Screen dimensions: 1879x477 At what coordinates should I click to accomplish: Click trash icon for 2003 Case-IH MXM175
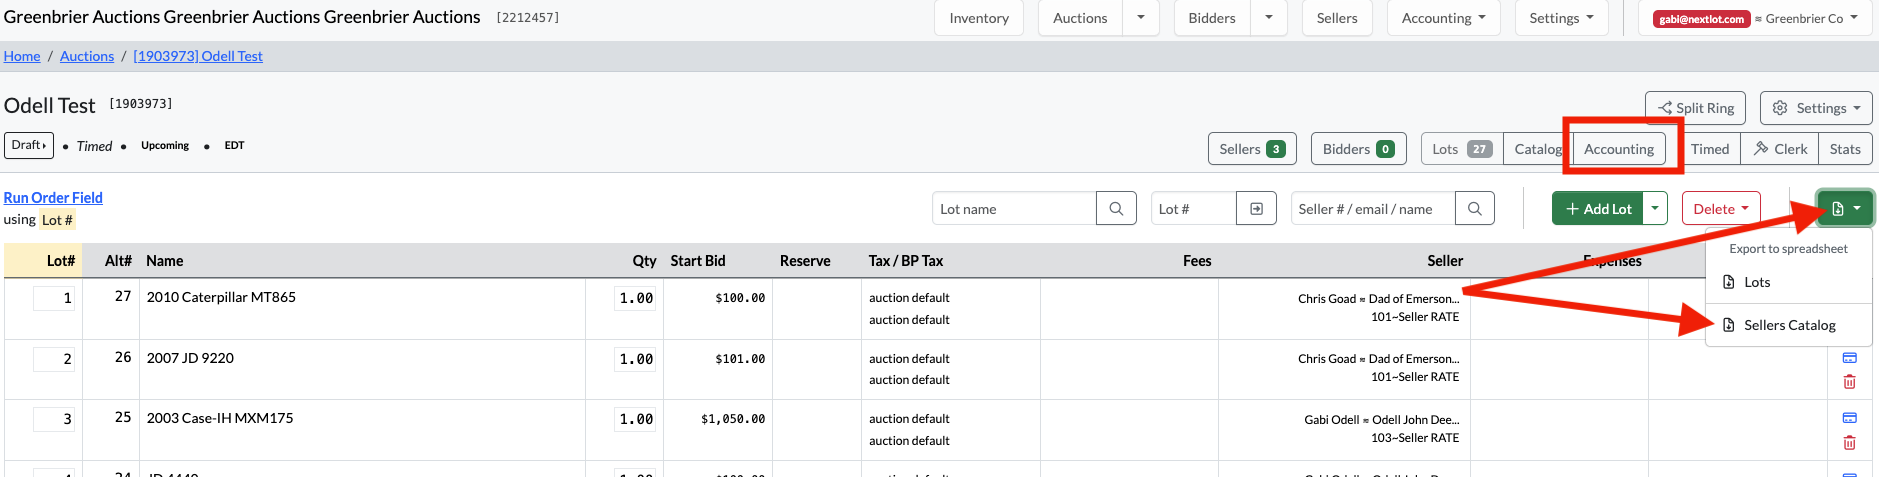pos(1849,442)
